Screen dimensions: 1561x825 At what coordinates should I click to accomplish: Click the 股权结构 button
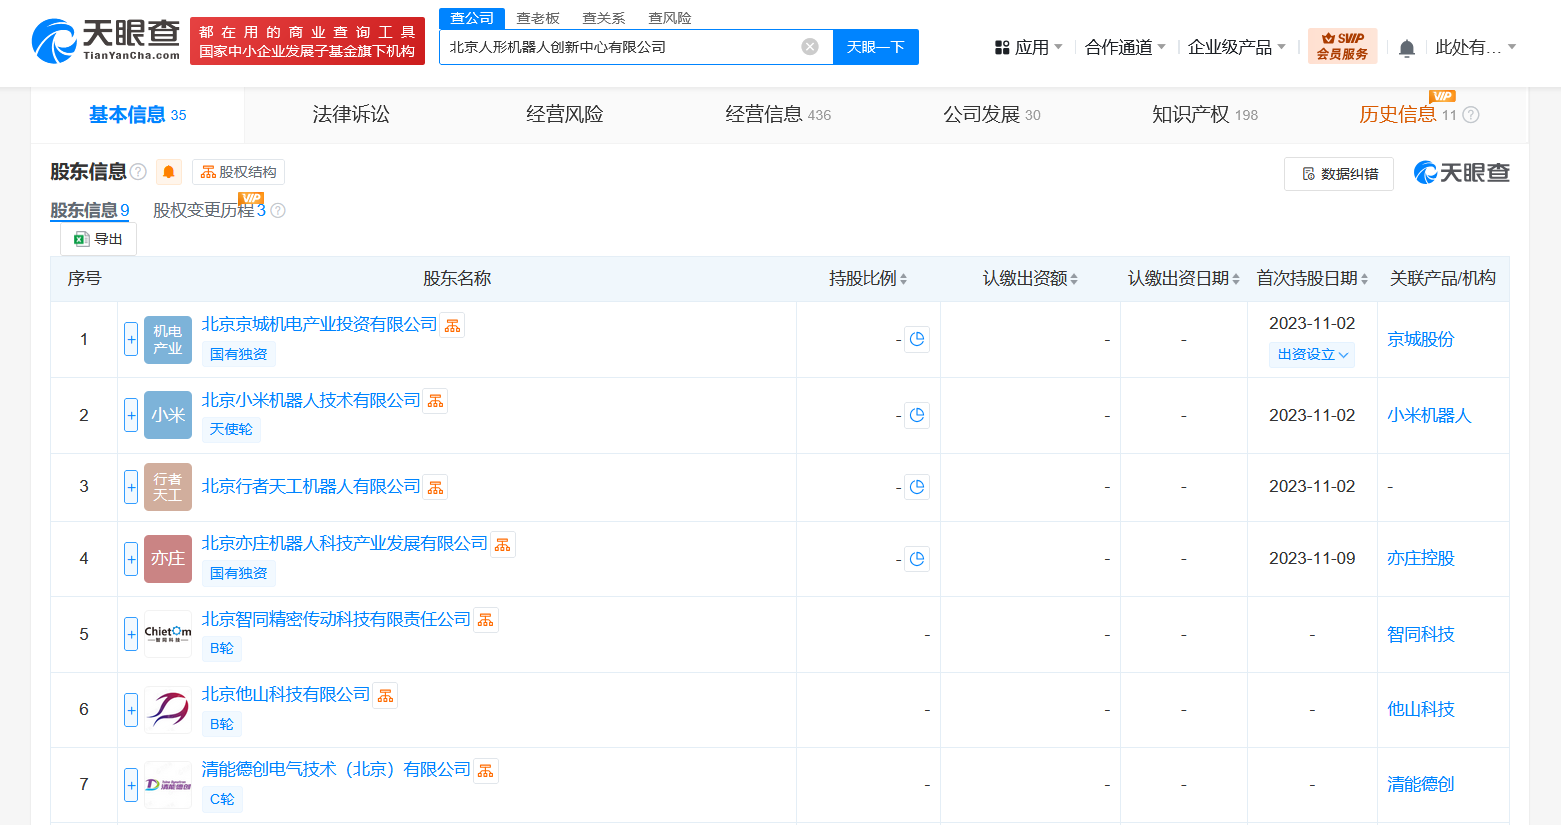pyautogui.click(x=238, y=172)
